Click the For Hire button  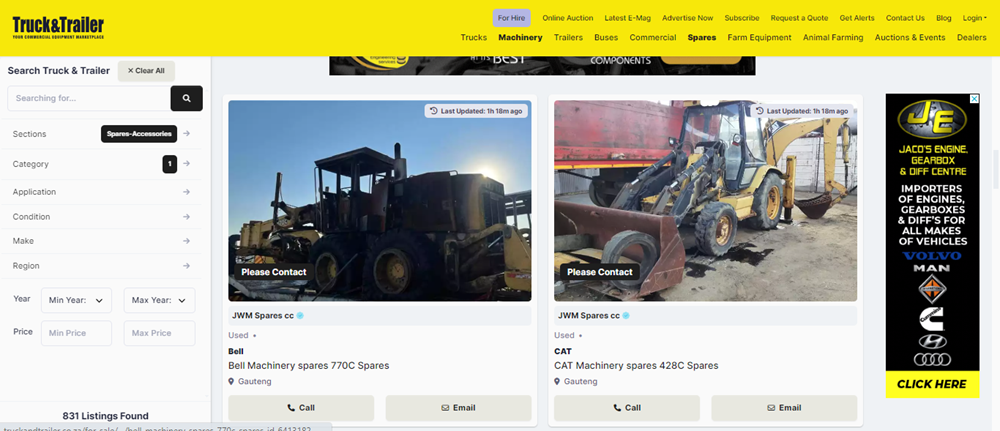coord(511,18)
